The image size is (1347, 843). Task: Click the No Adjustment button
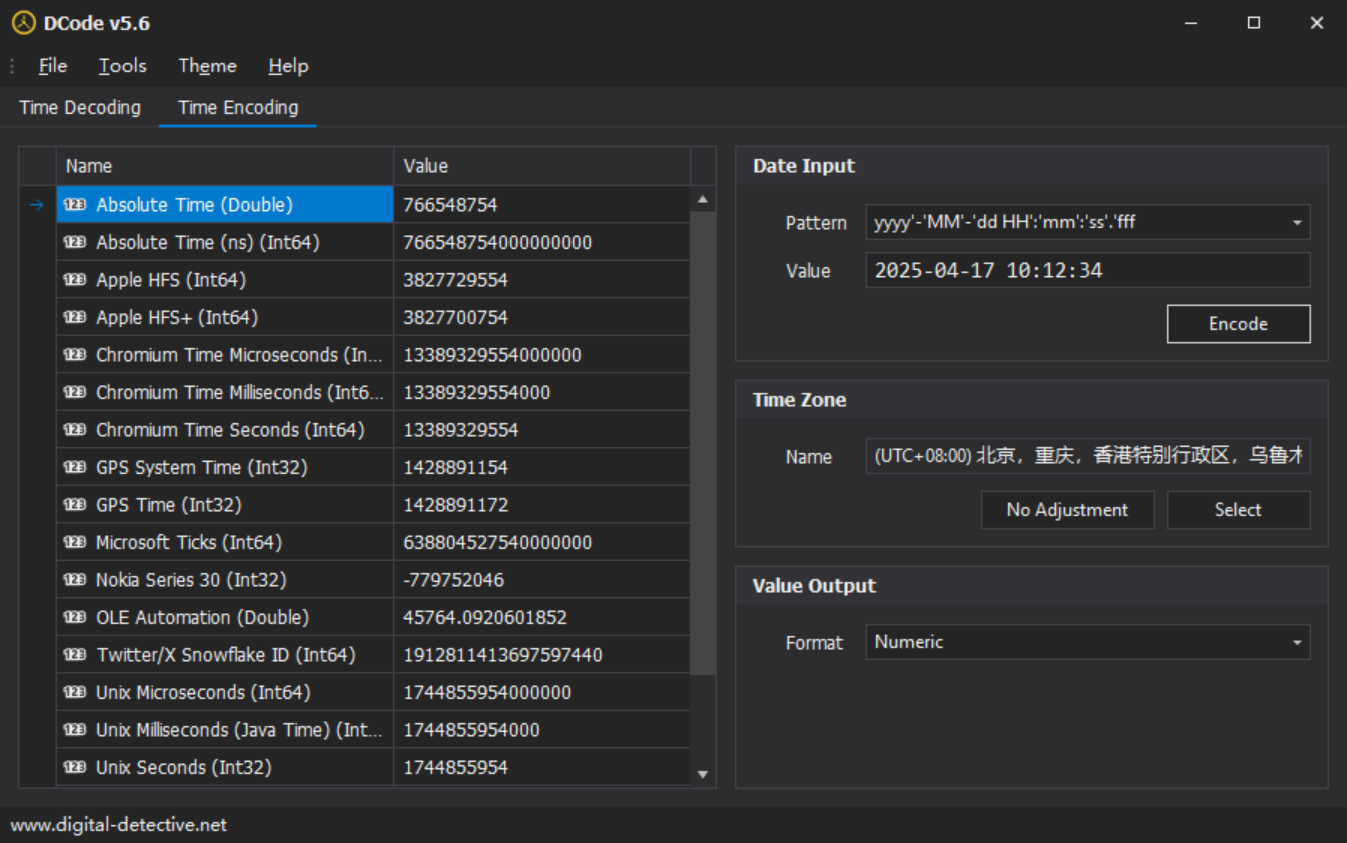pyautogui.click(x=1067, y=510)
